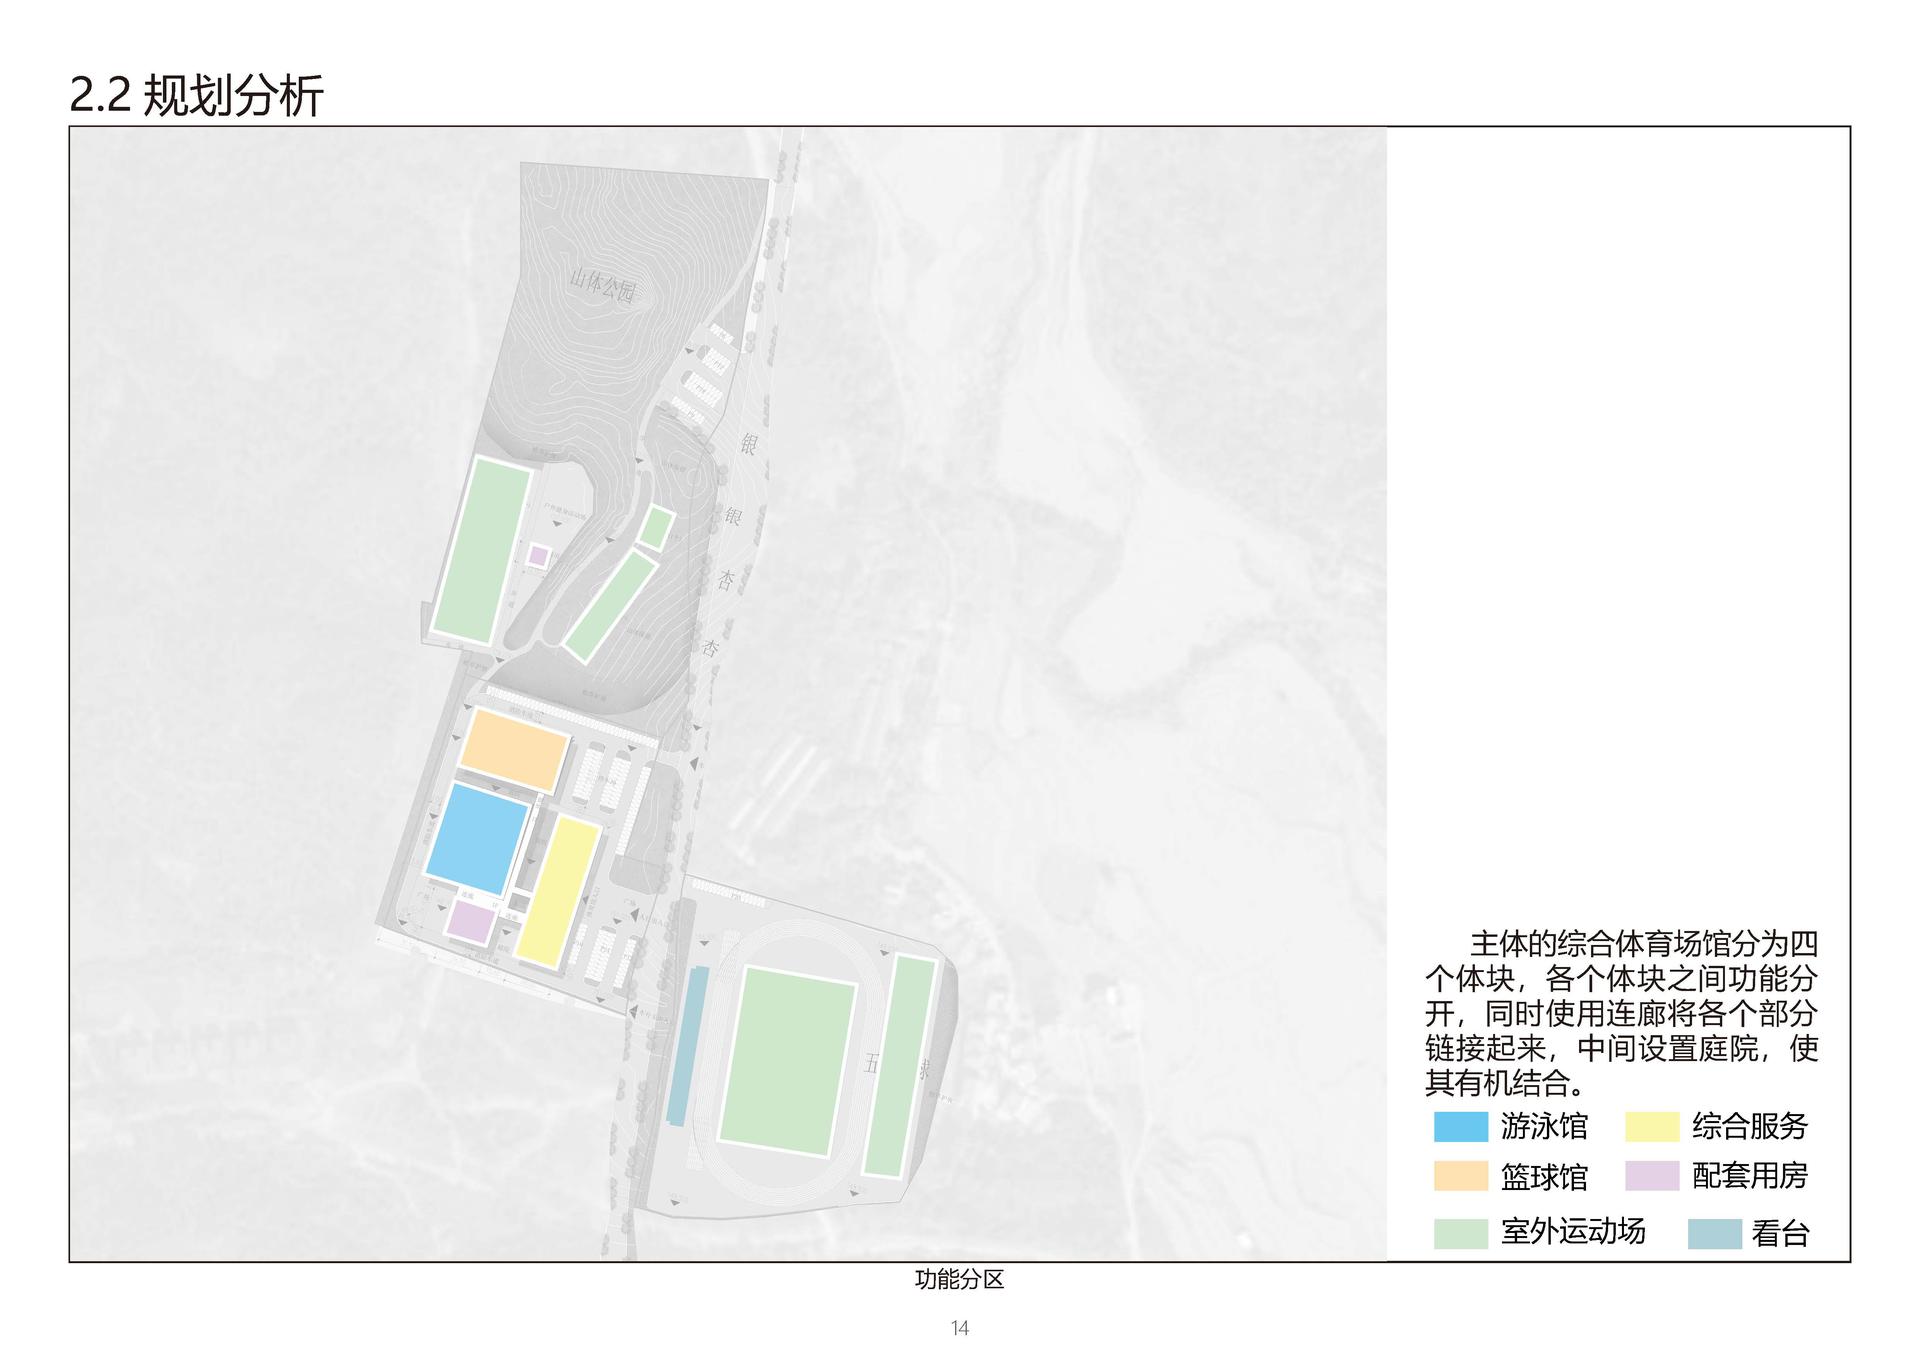Click the purple 配套用房 legend swatch

[1652, 1176]
